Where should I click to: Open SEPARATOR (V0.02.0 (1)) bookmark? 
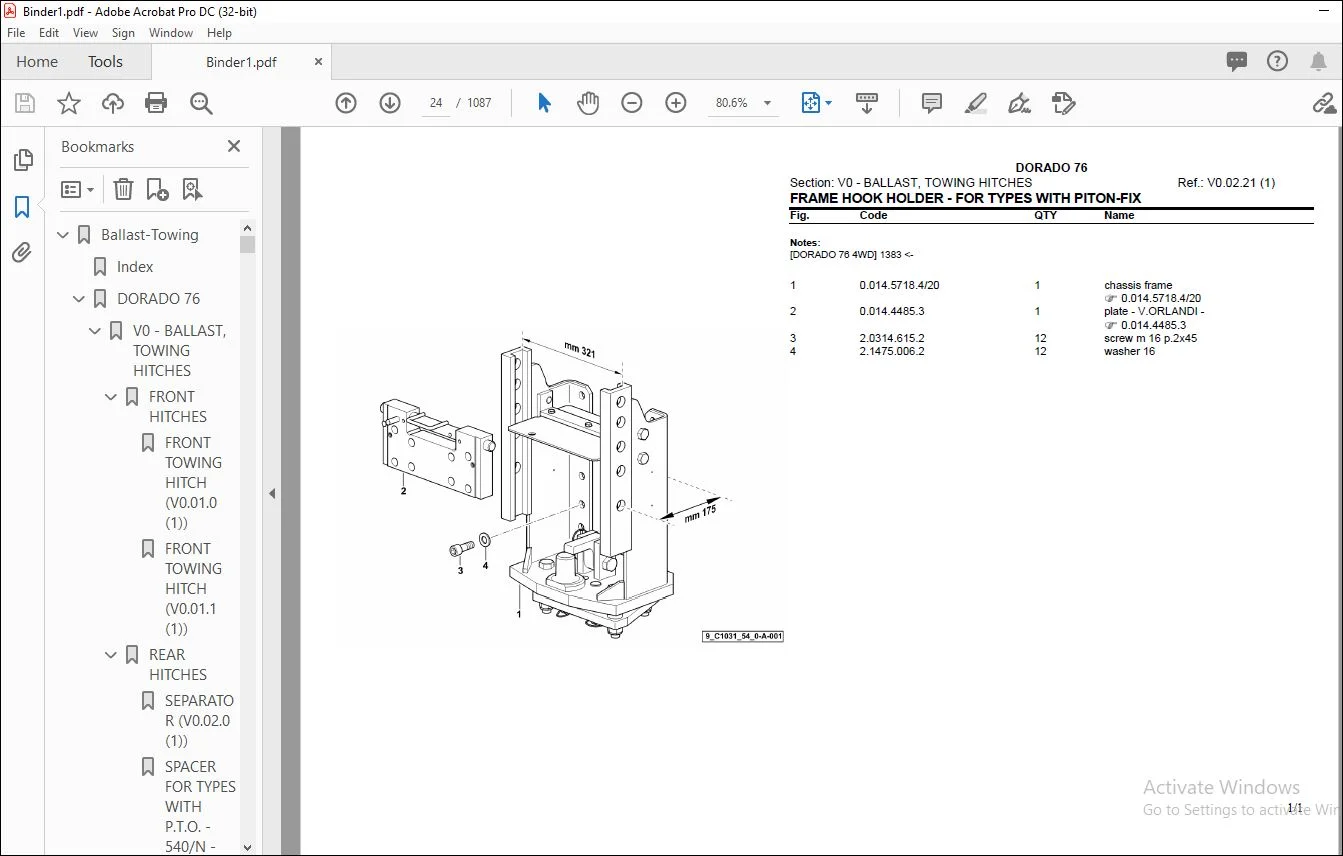tap(199, 721)
